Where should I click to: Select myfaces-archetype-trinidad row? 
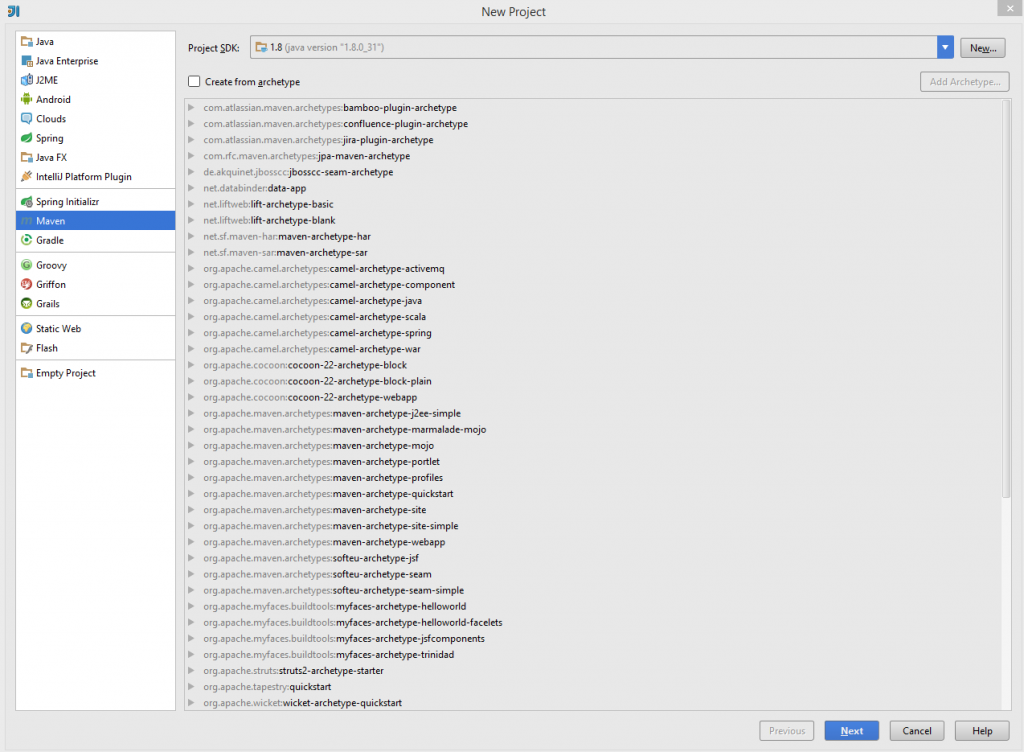(593, 654)
